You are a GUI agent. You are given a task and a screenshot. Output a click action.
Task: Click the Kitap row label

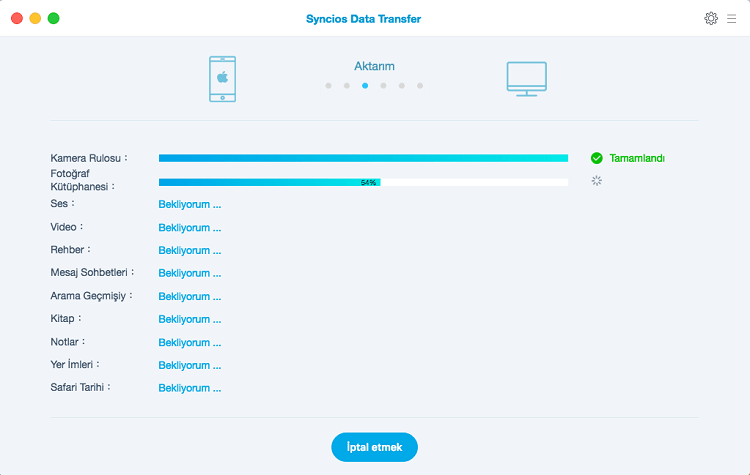66,318
